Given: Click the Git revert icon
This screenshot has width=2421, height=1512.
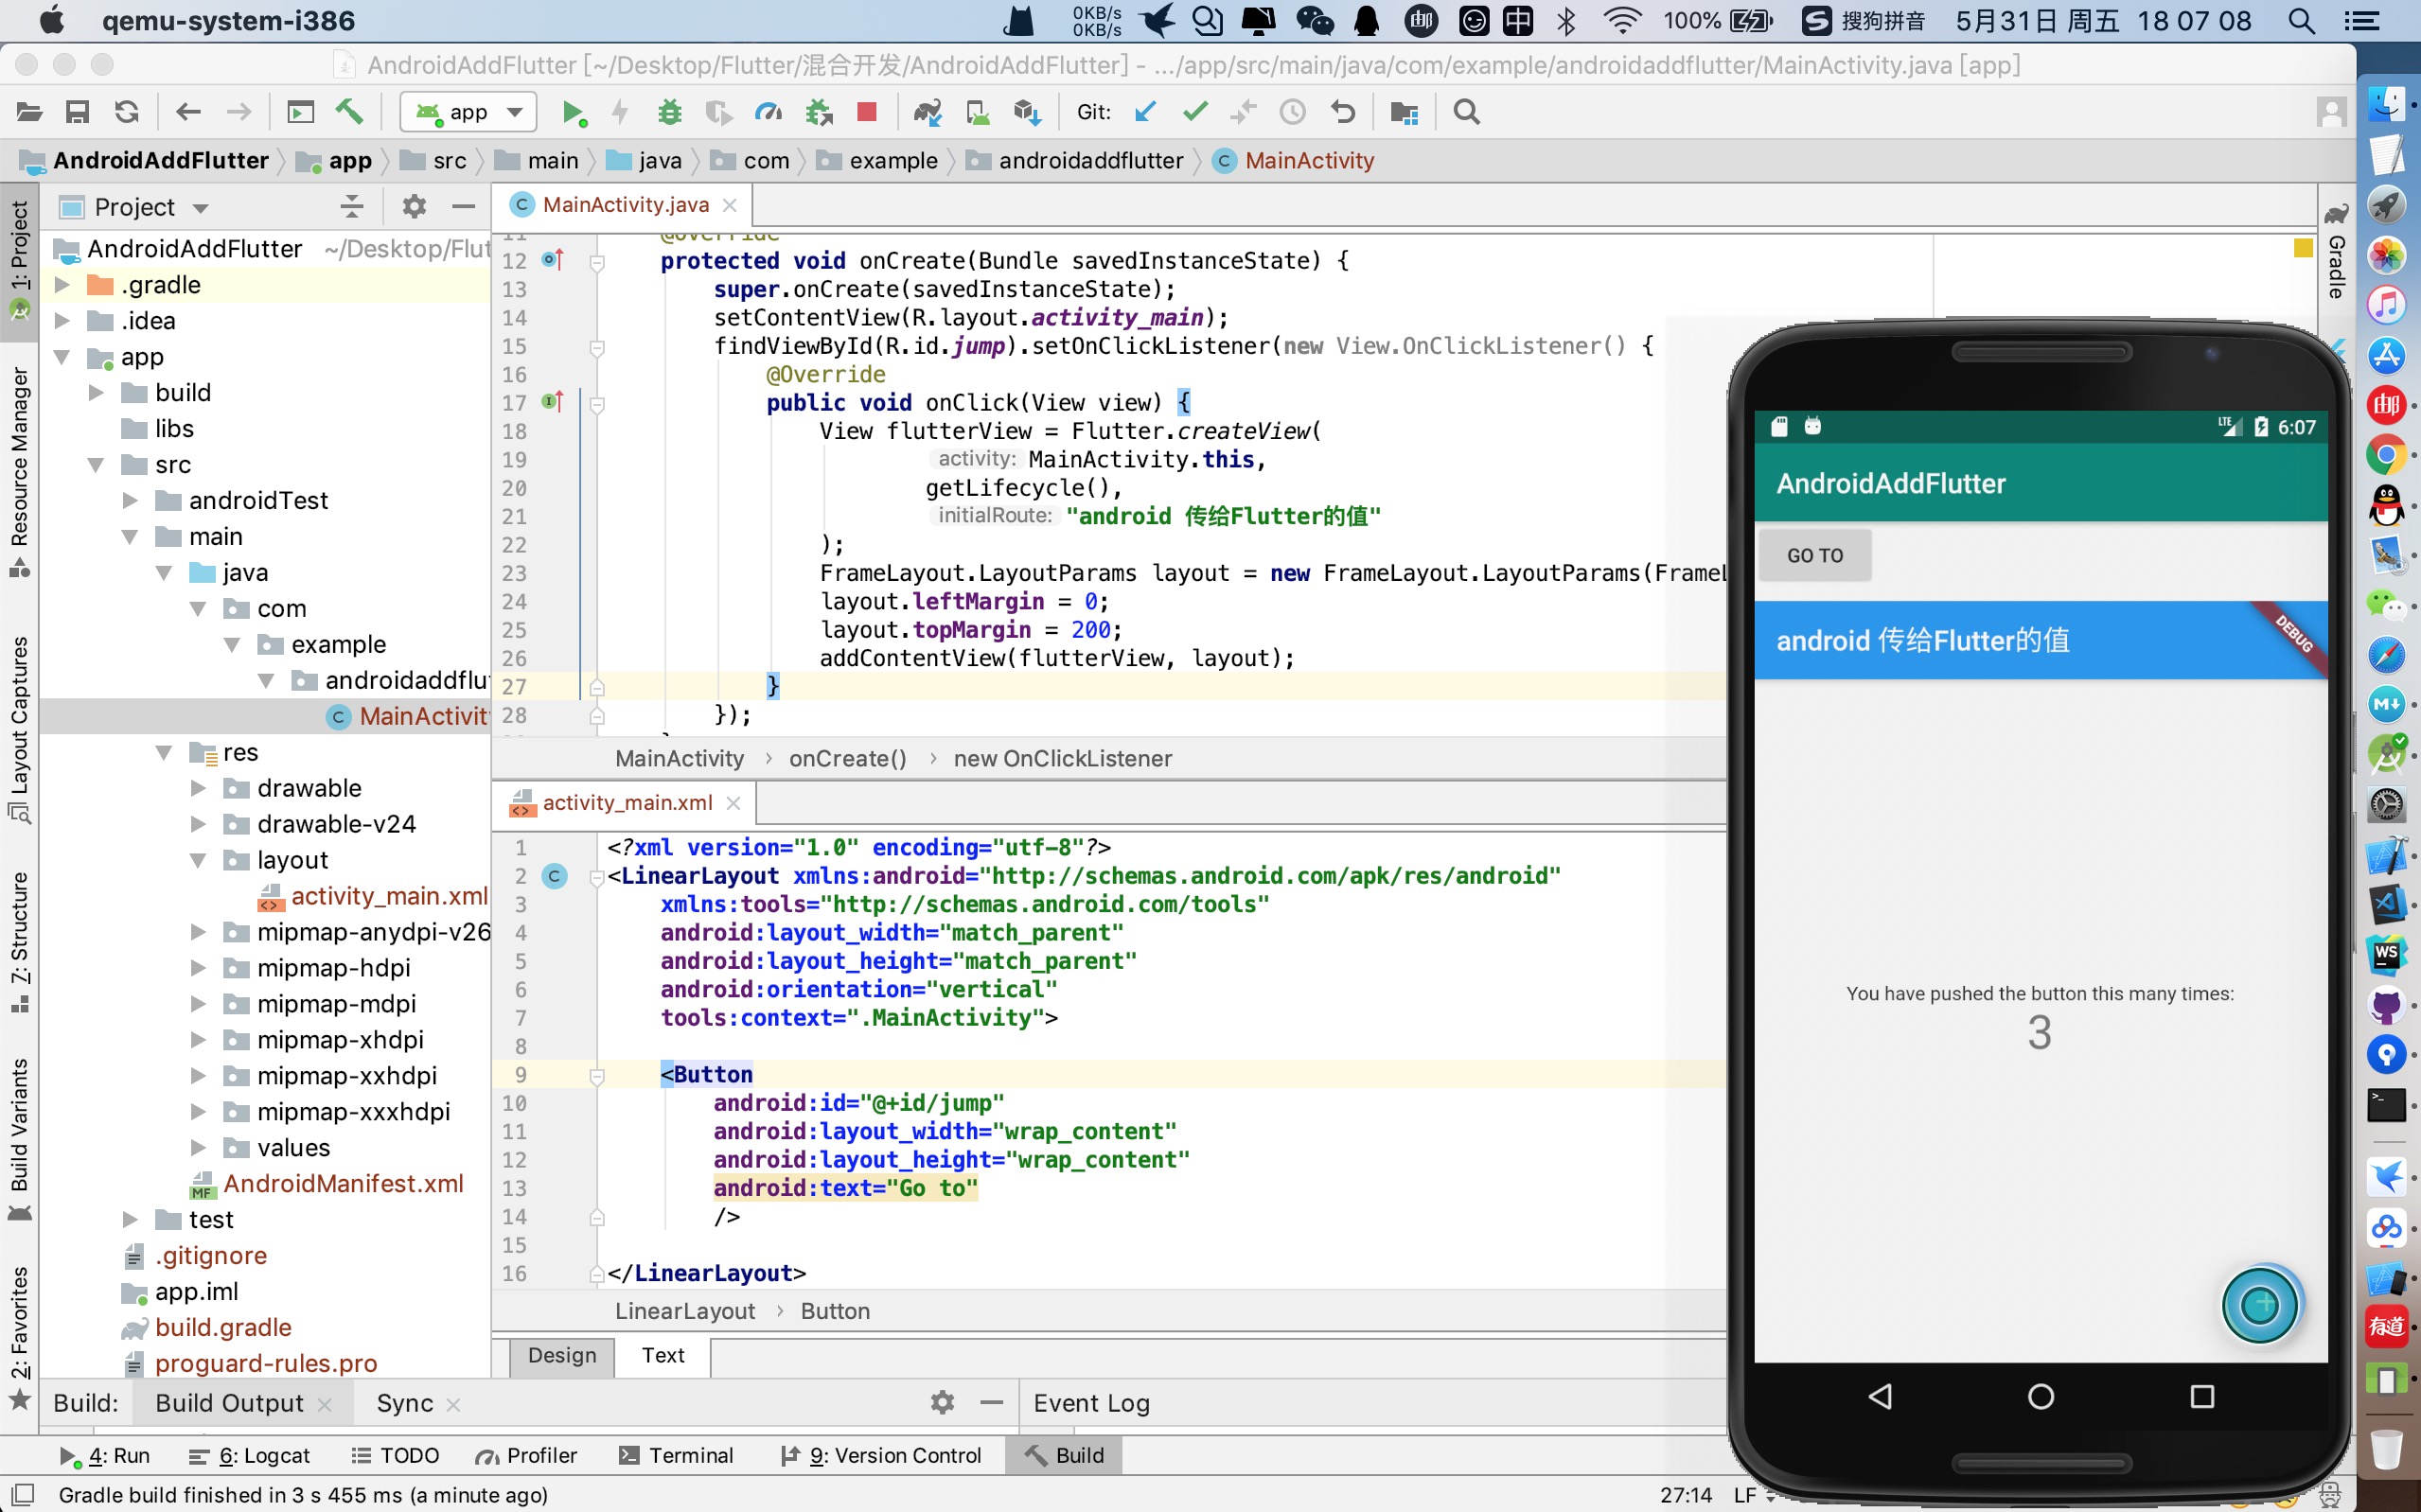Looking at the screenshot, I should [x=1343, y=112].
